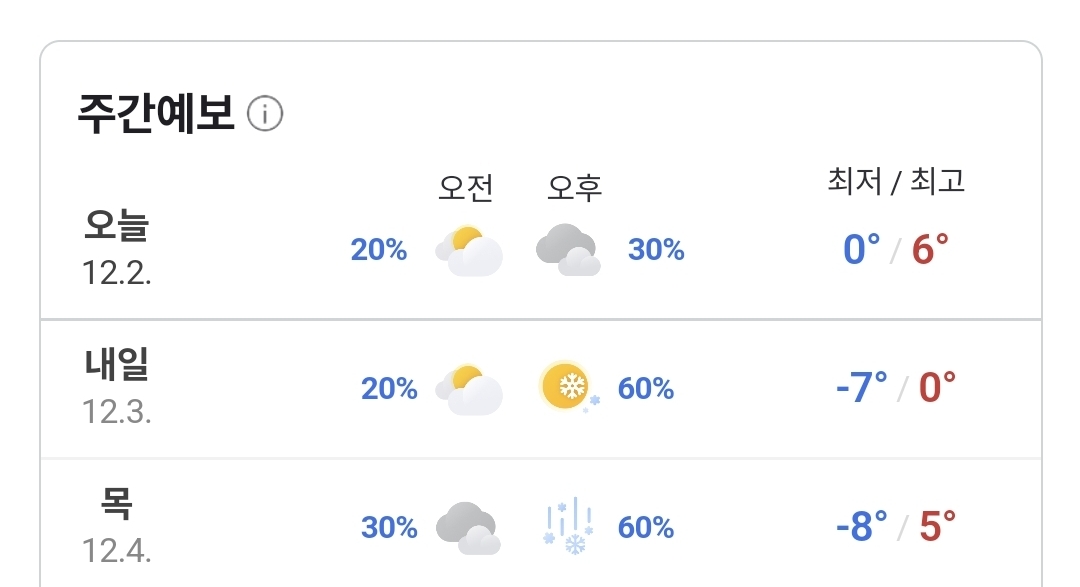Click today's high temperature 6°

[x=929, y=249]
